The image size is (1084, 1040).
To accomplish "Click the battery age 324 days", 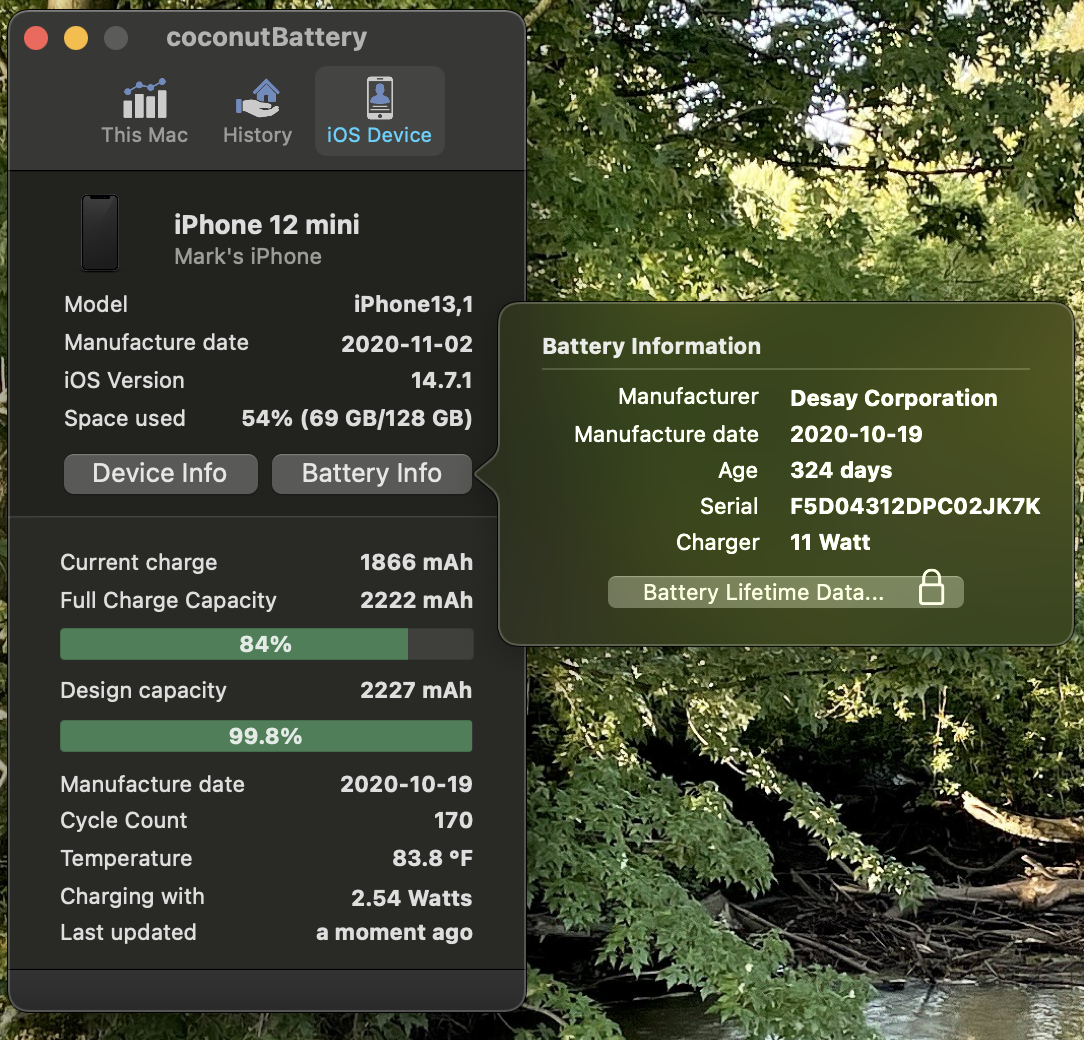I will pyautogui.click(x=841, y=470).
